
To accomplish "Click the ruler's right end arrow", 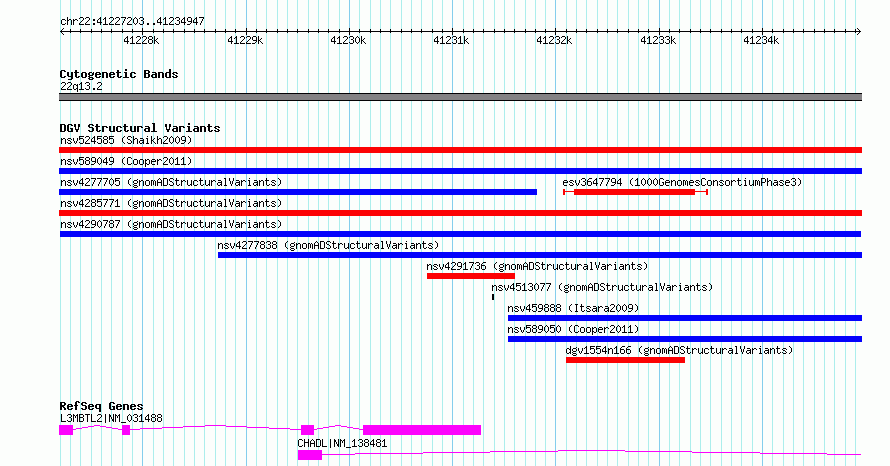I will [859, 32].
